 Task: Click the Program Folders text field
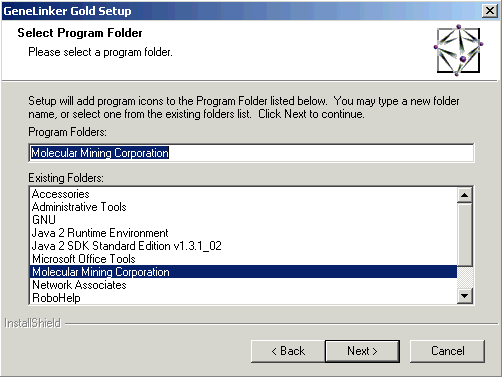(x=251, y=153)
